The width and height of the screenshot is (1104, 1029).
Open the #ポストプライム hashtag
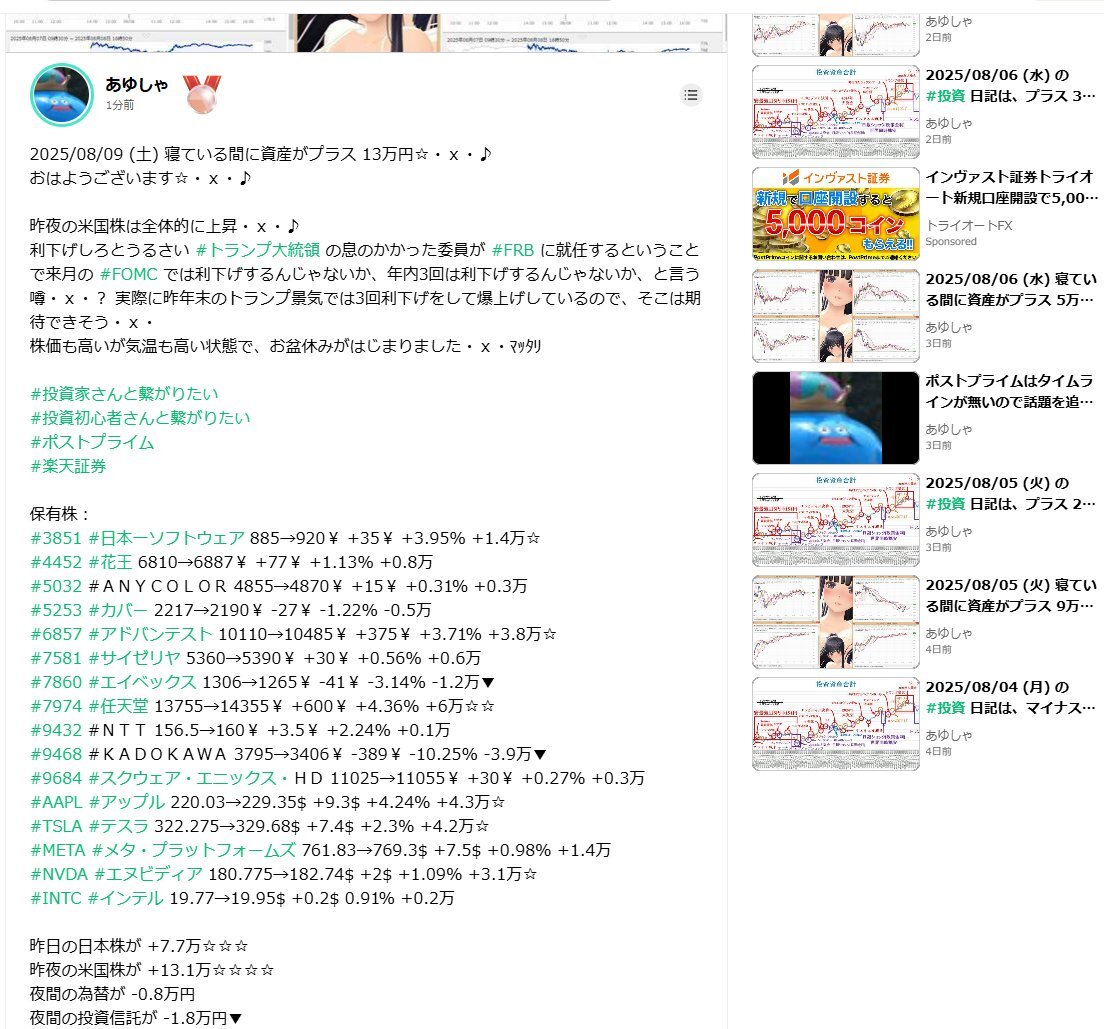[x=92, y=442]
